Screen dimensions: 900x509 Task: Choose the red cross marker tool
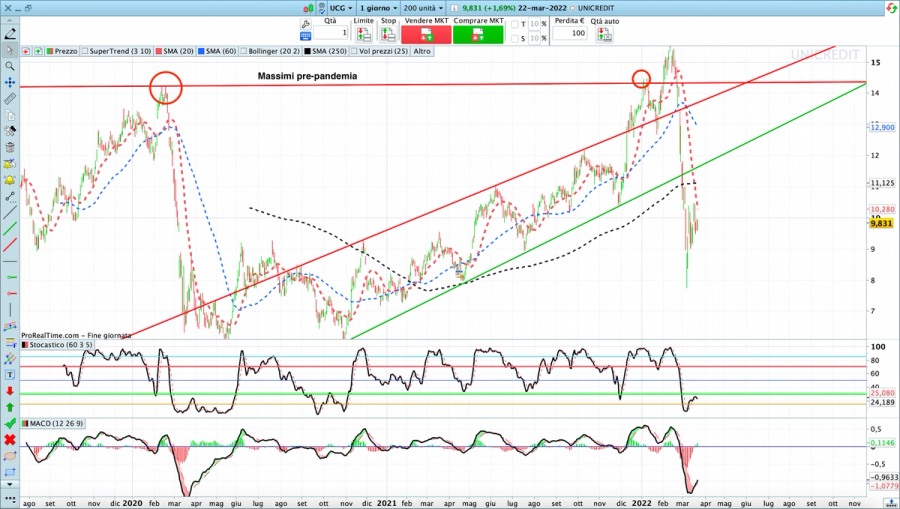(x=10, y=440)
